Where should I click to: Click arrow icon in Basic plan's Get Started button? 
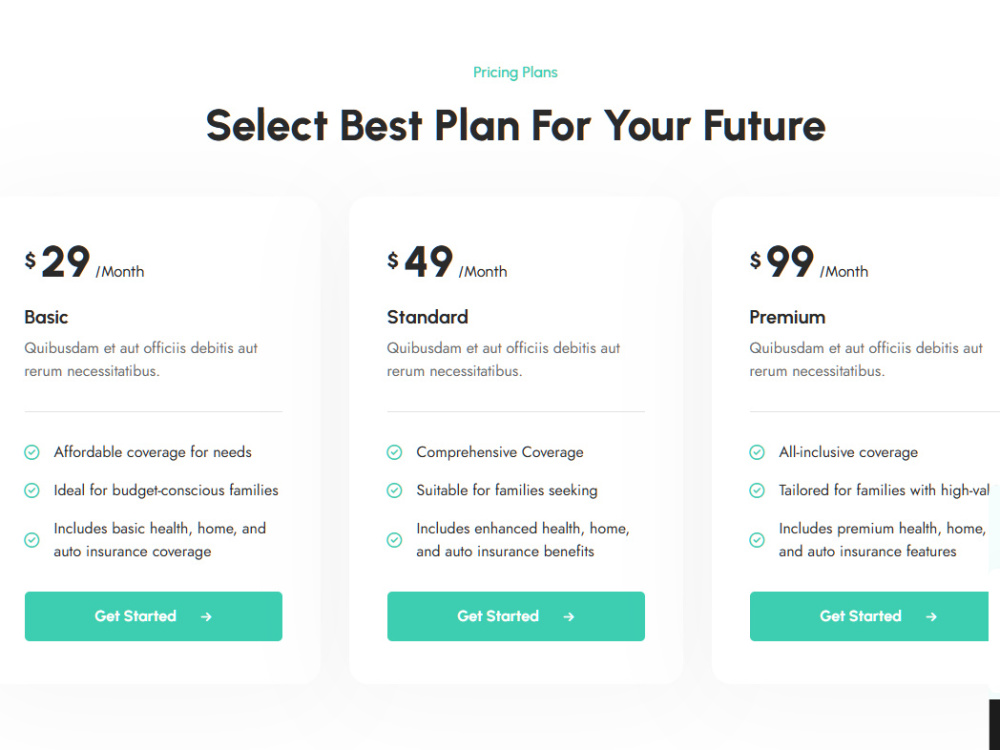pyautogui.click(x=206, y=617)
